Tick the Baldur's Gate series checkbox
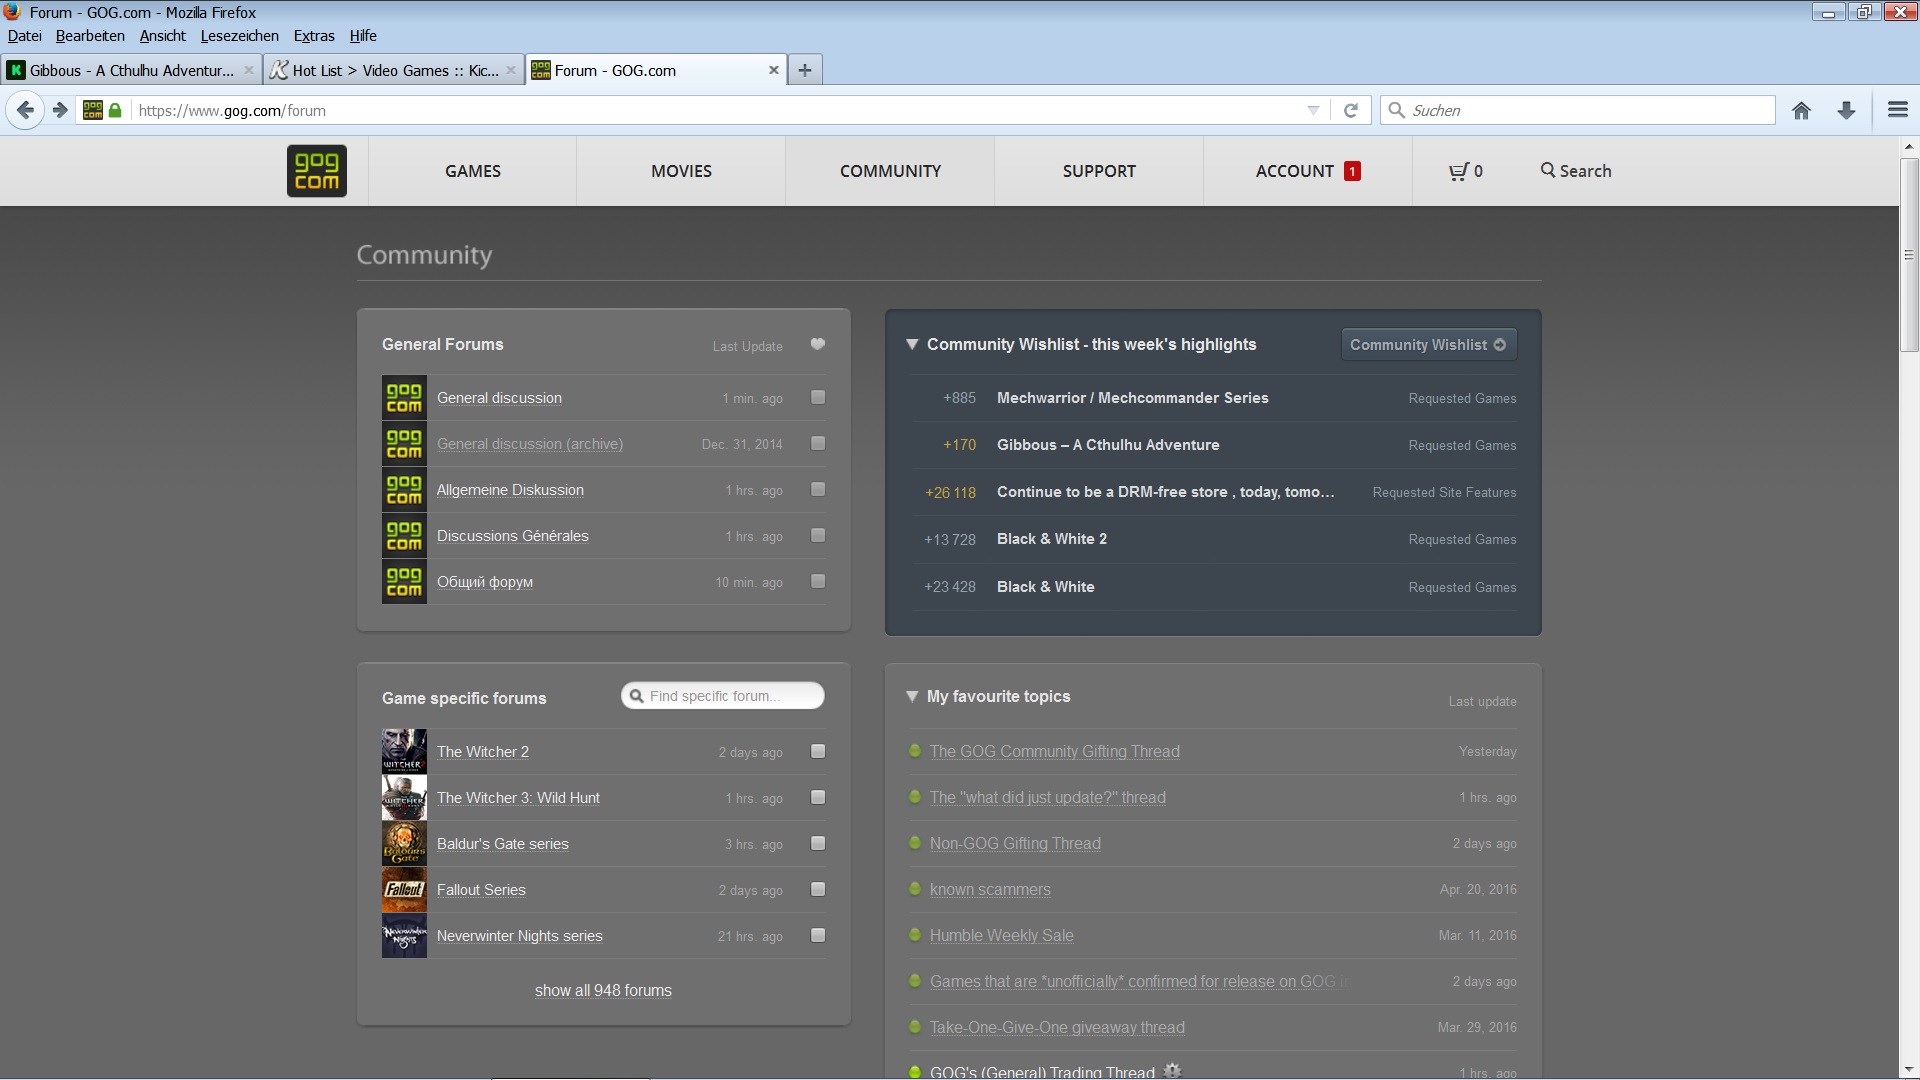 click(x=818, y=844)
